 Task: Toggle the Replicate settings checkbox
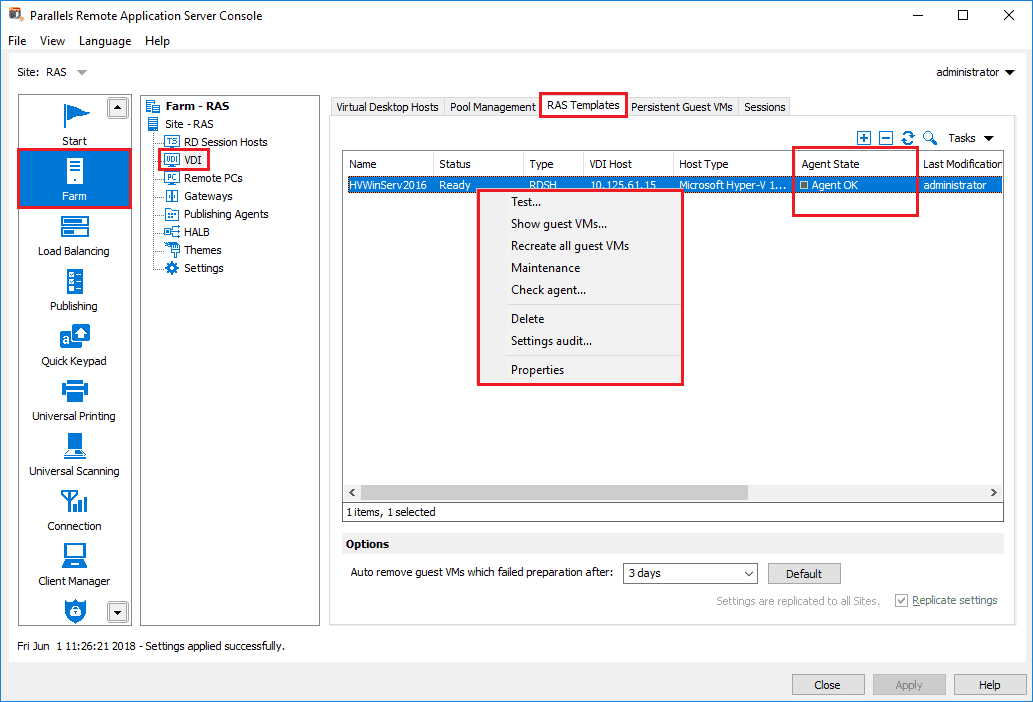(x=901, y=601)
